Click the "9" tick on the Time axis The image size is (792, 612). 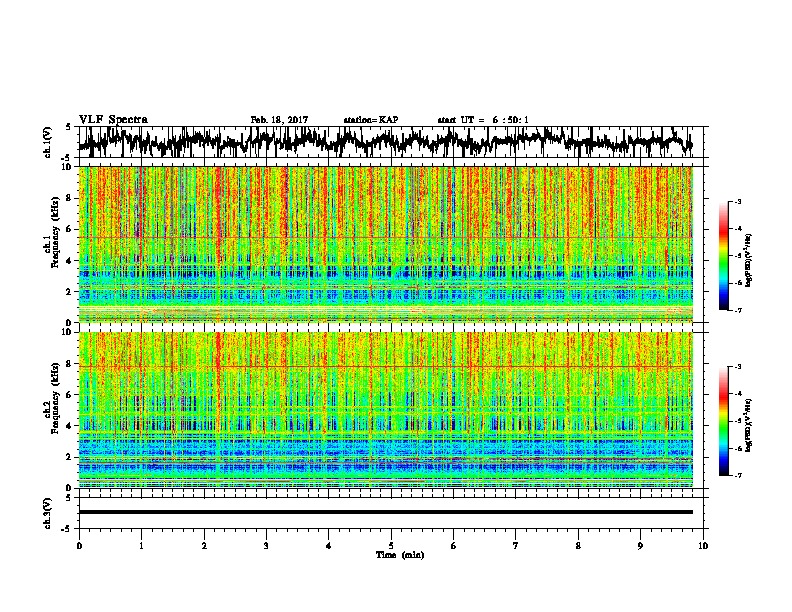coord(640,546)
